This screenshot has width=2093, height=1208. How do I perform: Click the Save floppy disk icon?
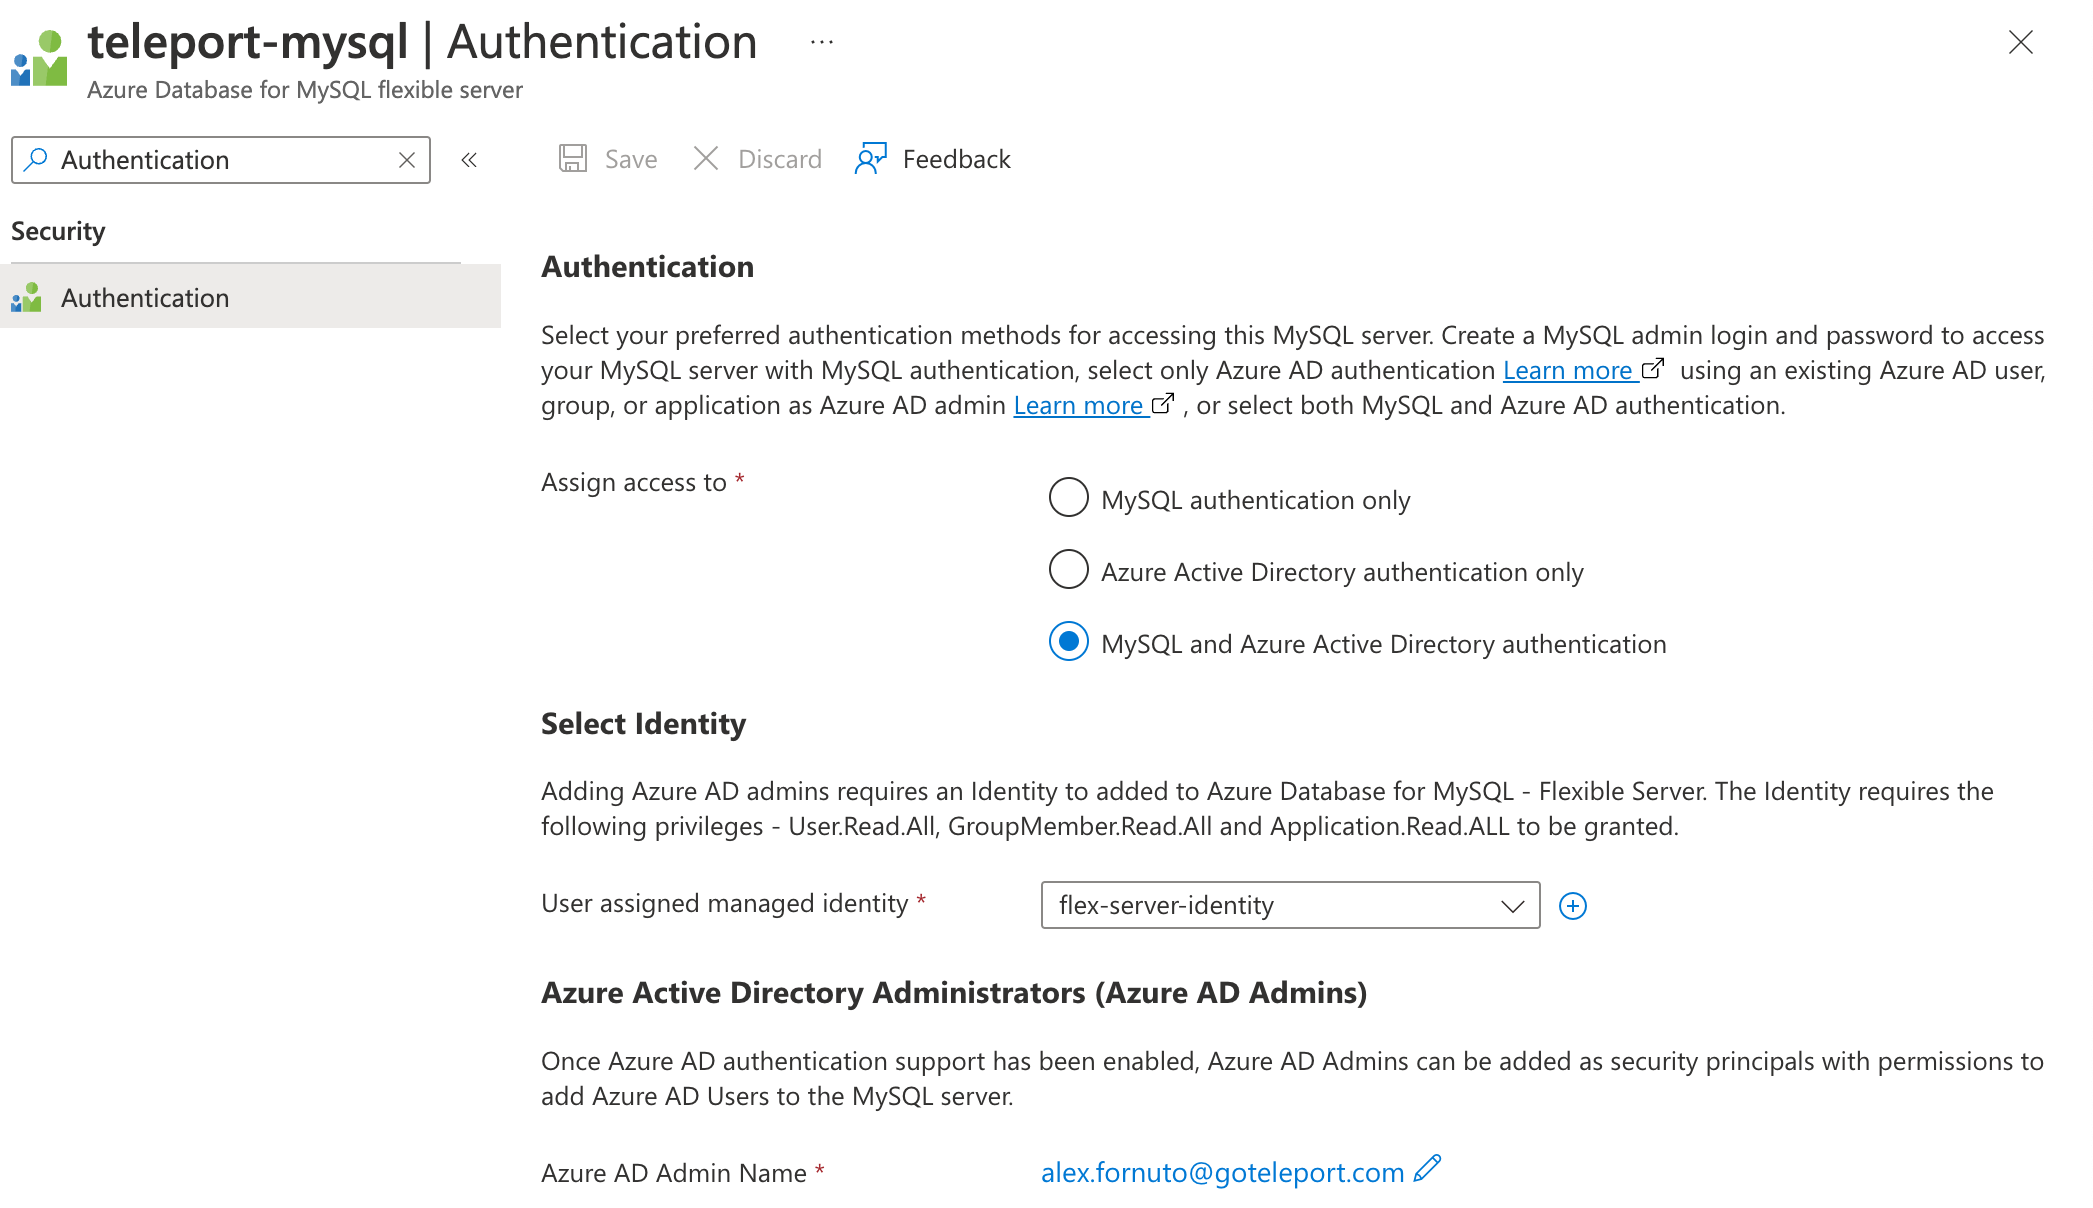pos(573,159)
